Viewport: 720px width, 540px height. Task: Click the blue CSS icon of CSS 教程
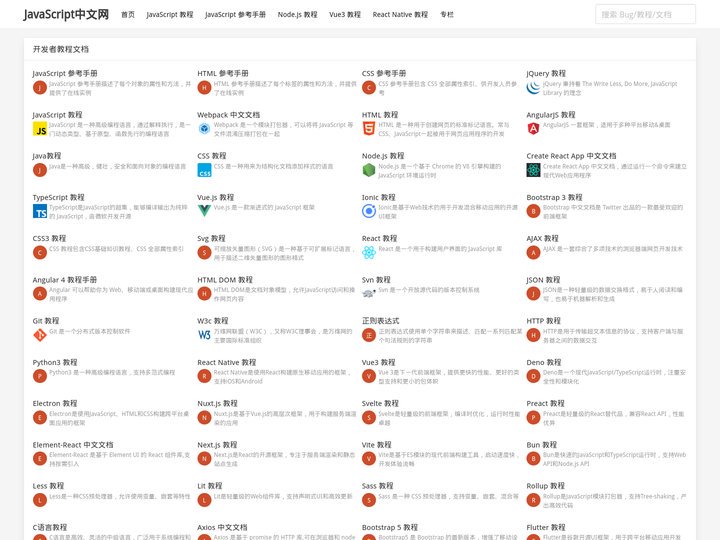[x=204, y=170]
